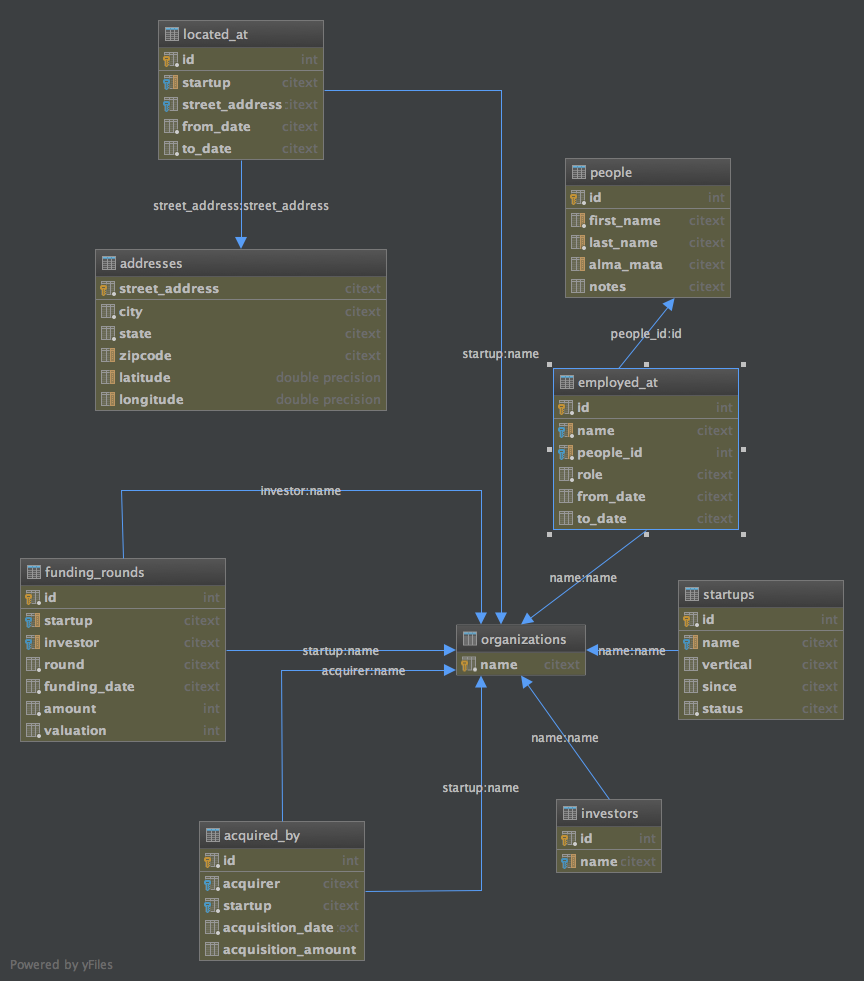Image resolution: width=864 pixels, height=981 pixels.
Task: Click the funding_rounds table header icon
Action: (x=33, y=573)
